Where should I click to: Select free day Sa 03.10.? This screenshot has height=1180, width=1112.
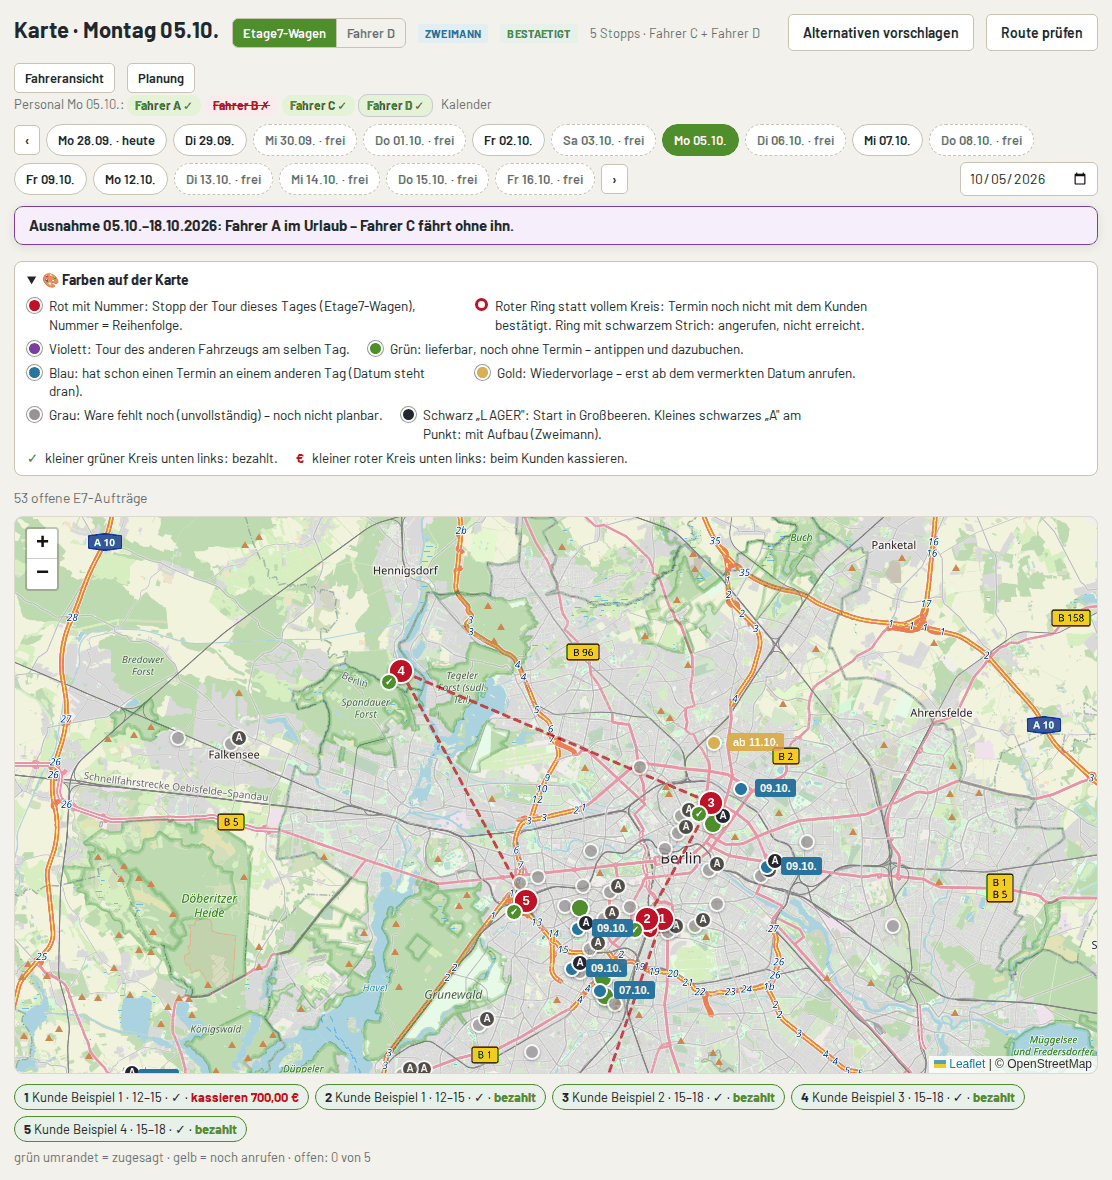coord(603,141)
